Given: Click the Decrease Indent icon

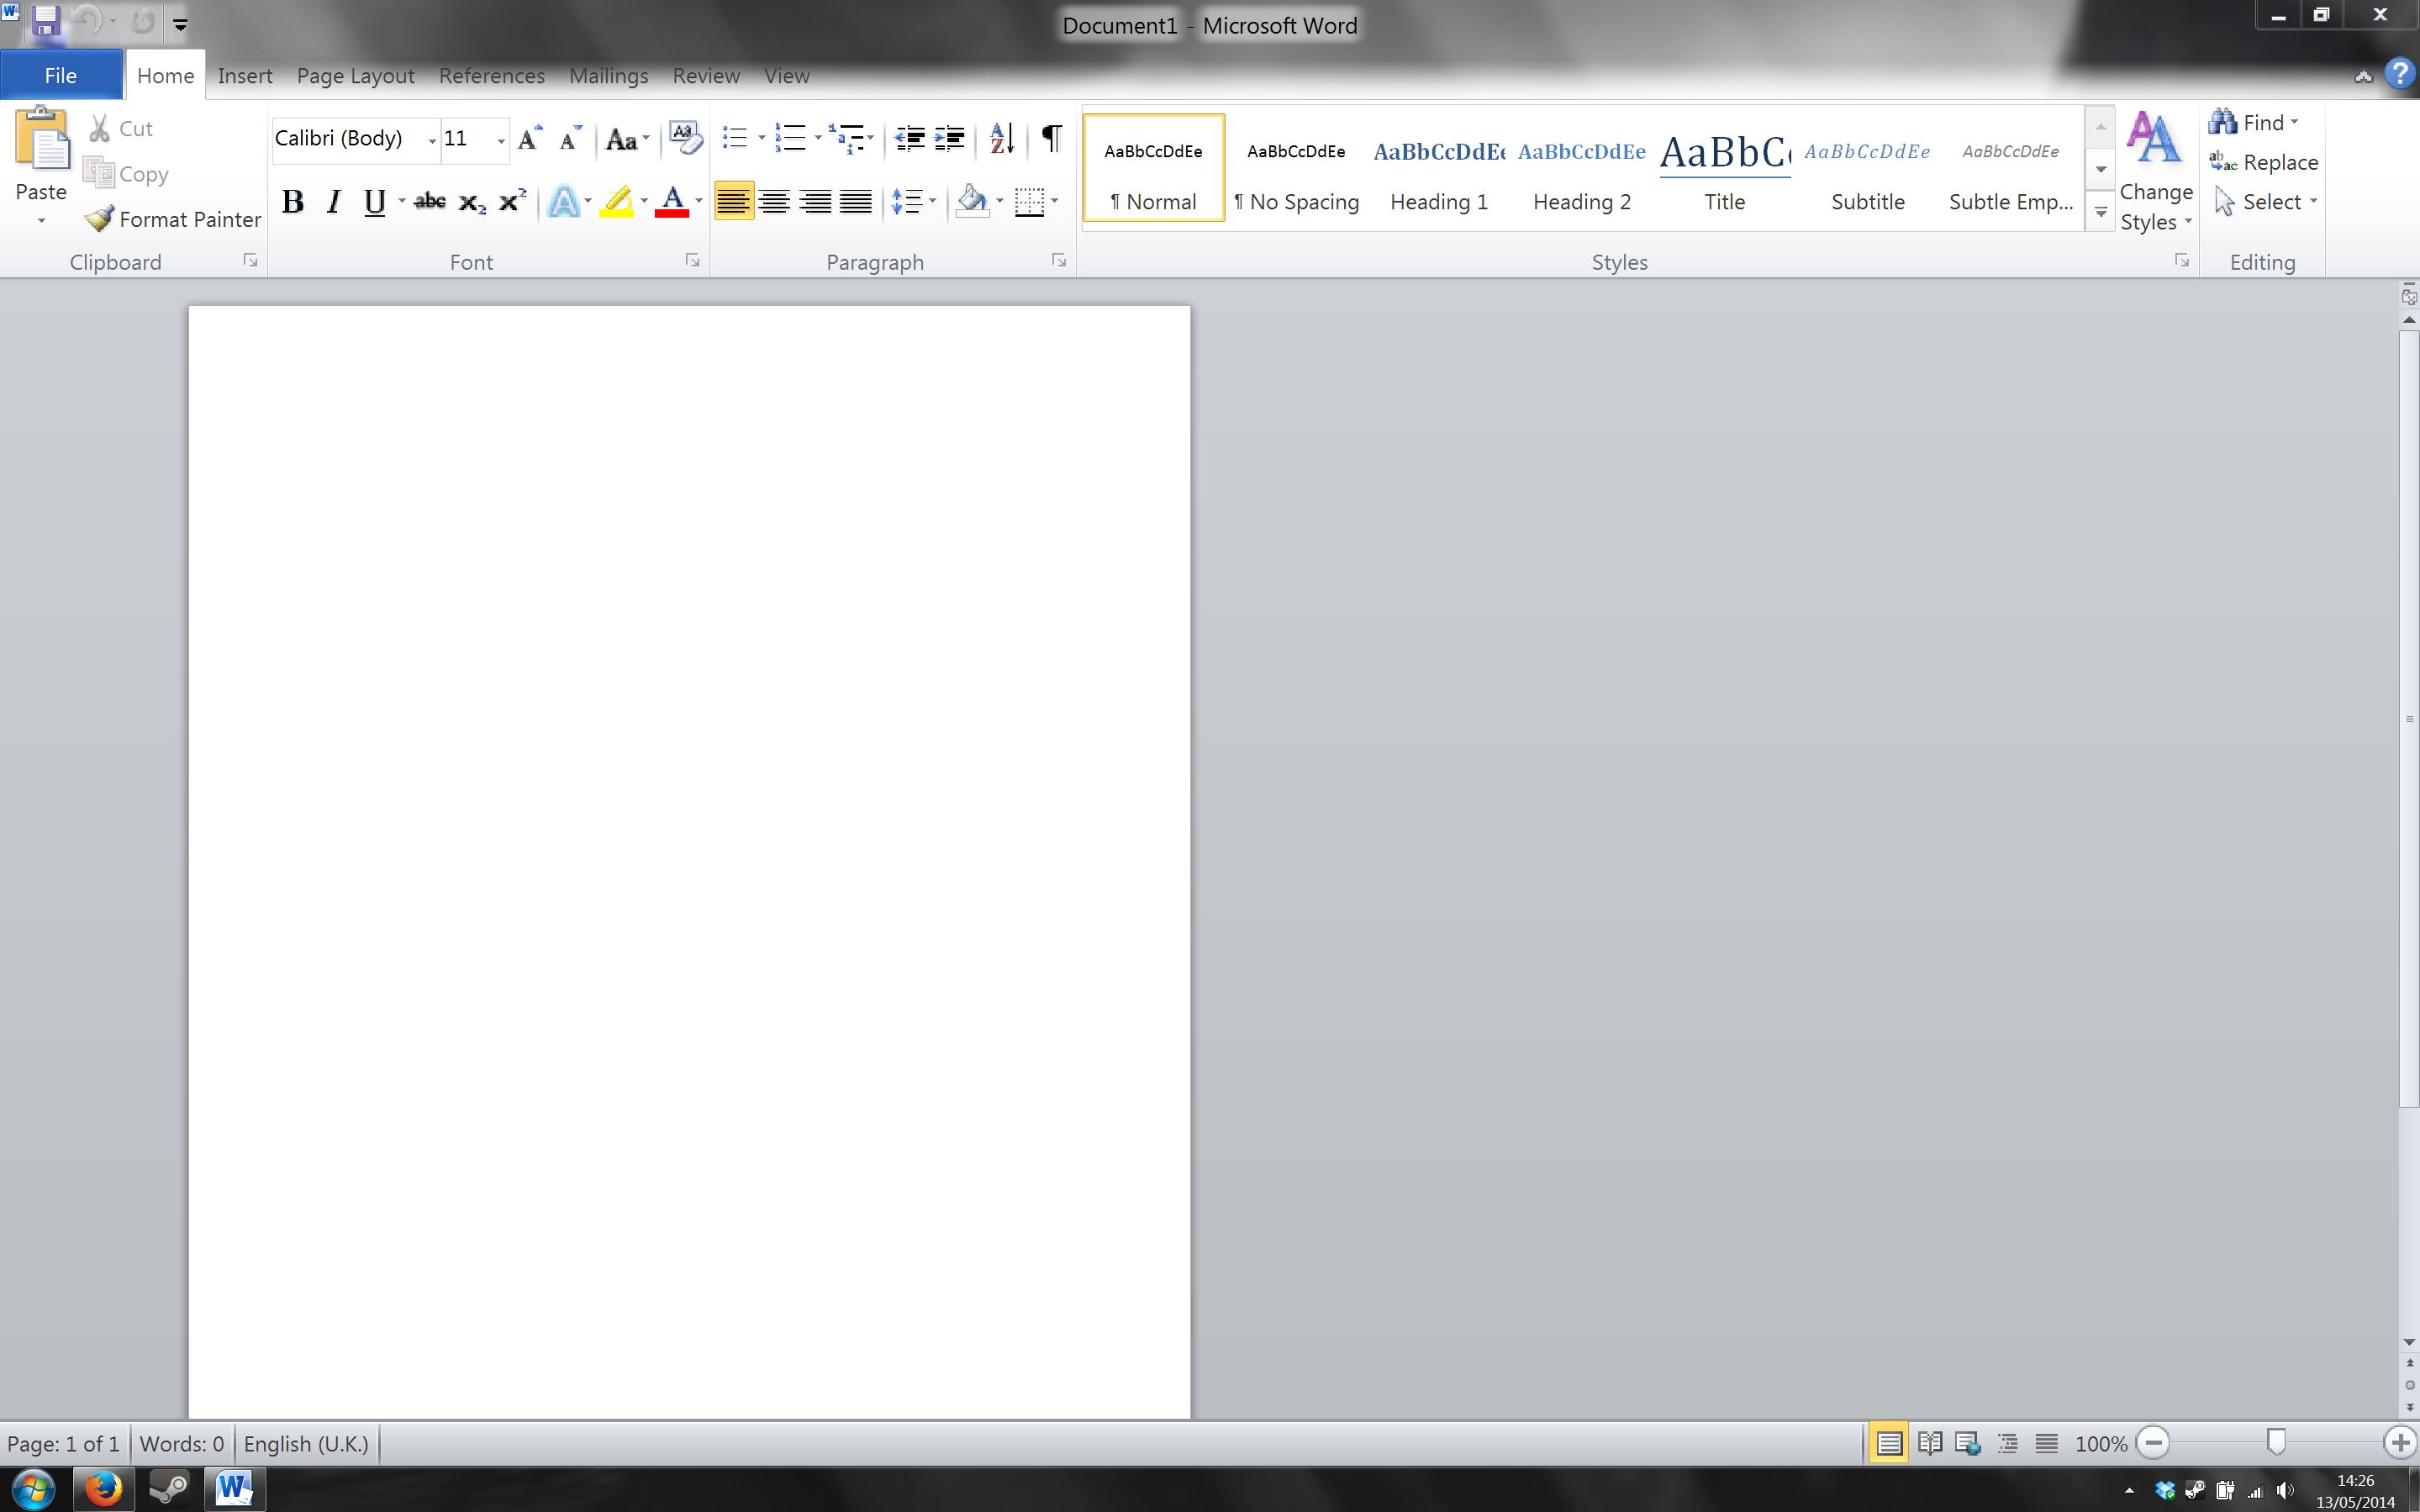Looking at the screenshot, I should [909, 139].
